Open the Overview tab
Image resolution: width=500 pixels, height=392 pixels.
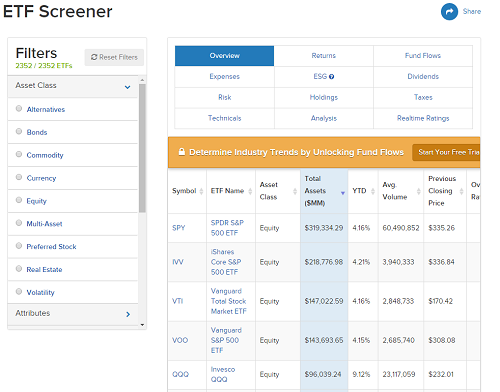pos(224,56)
